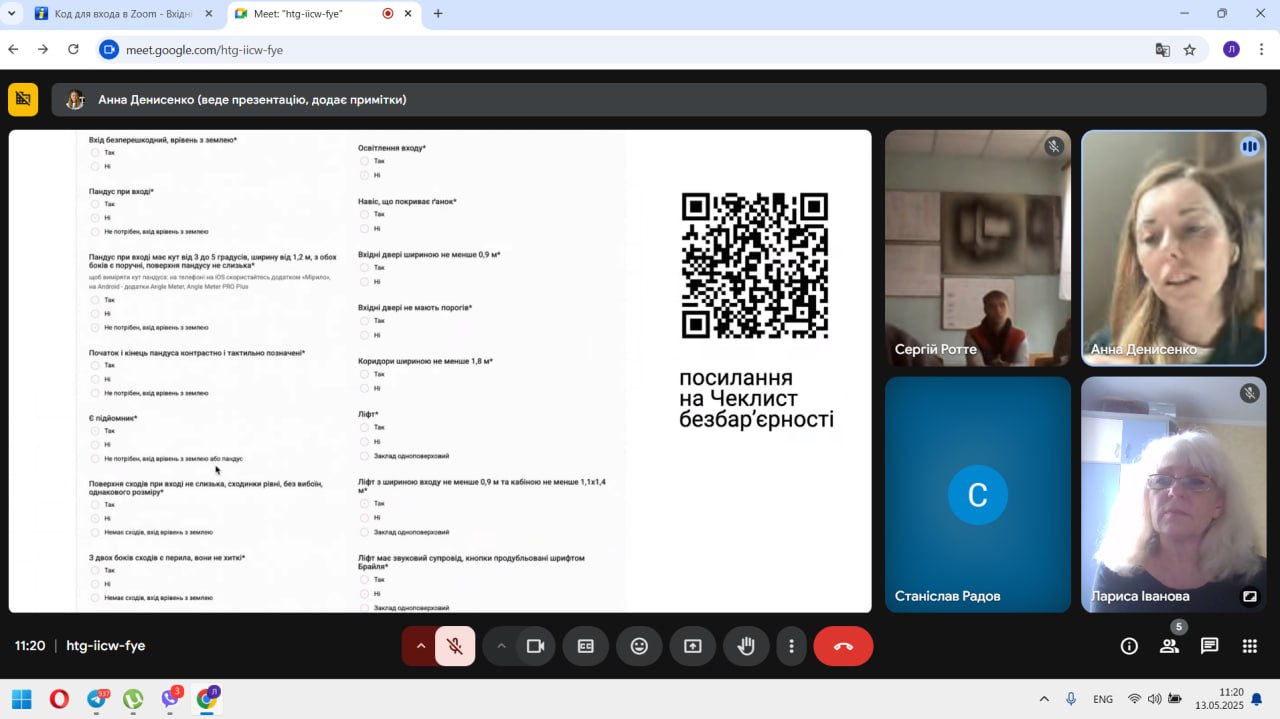Select Ні under Є підйомник

pyautogui.click(x=96, y=445)
